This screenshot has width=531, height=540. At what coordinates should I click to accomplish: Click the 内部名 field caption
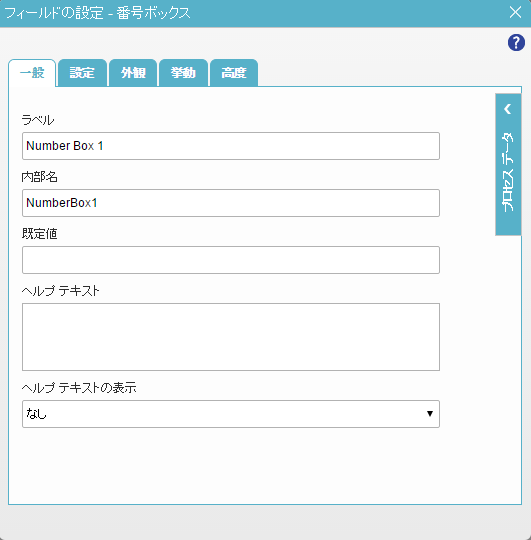(x=39, y=177)
